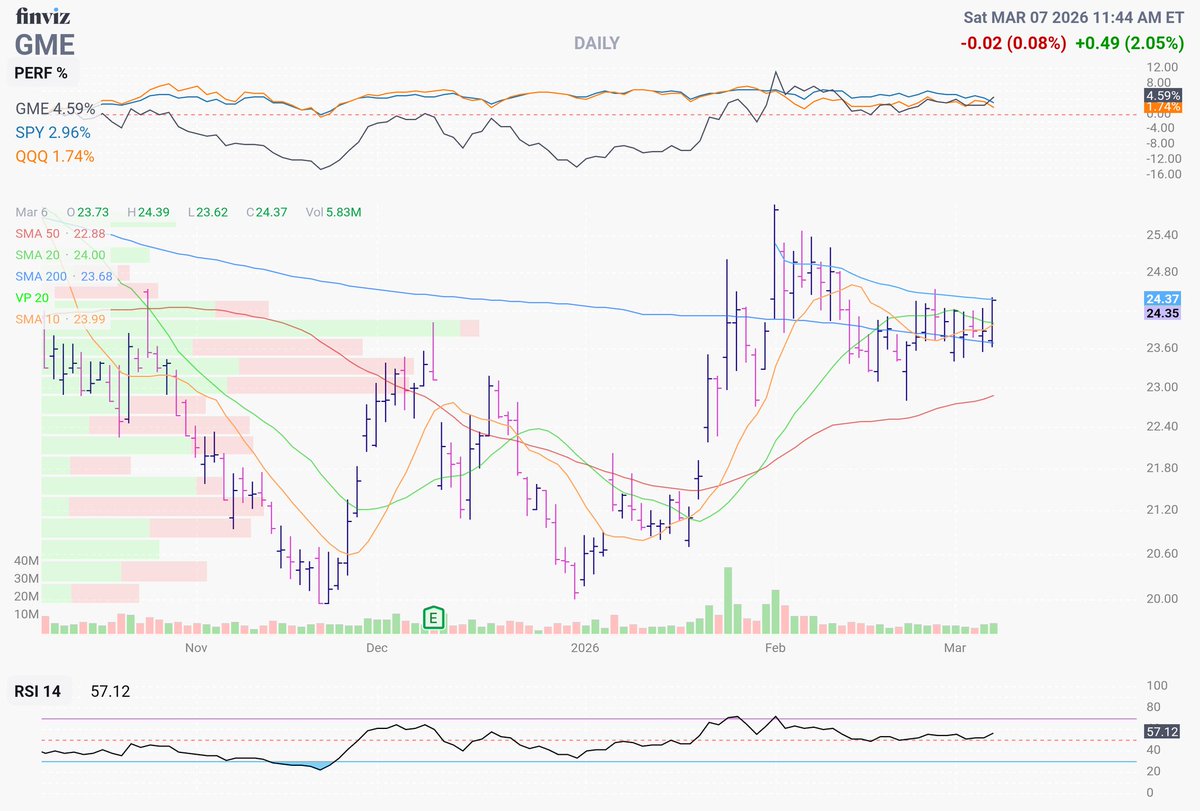Click the RSI value 57.12 beside RSI 14
This screenshot has width=1200, height=811.
(x=110, y=691)
